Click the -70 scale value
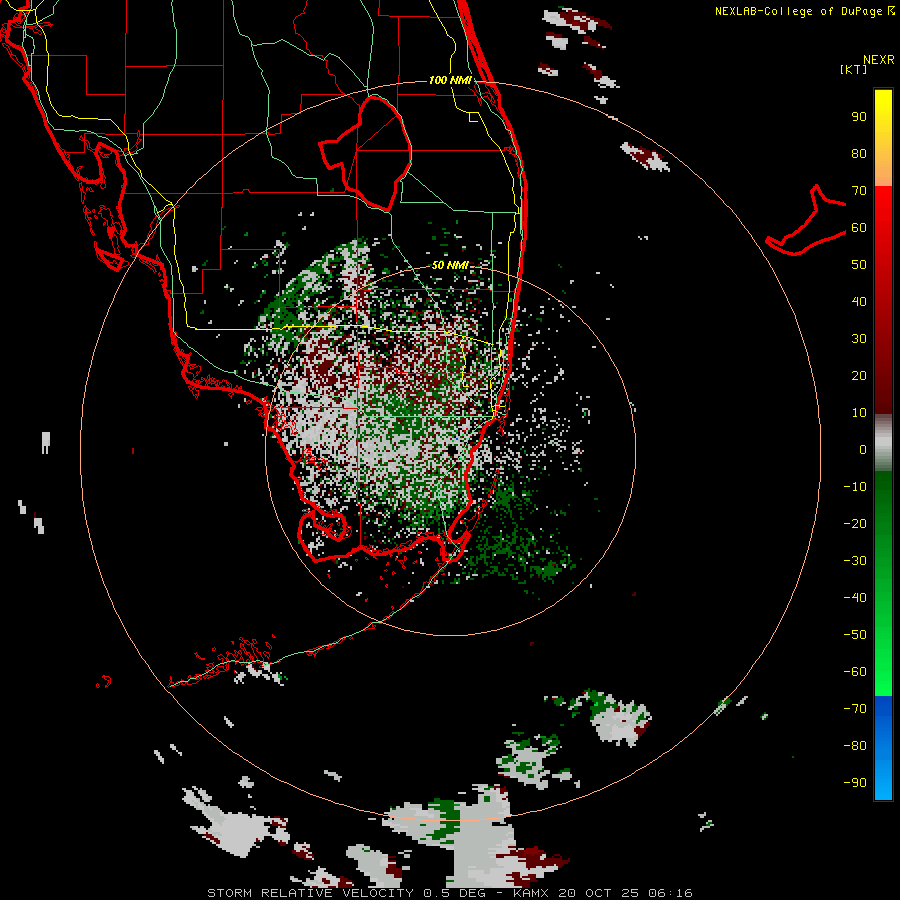Screen dimensions: 900x900 [x=855, y=709]
